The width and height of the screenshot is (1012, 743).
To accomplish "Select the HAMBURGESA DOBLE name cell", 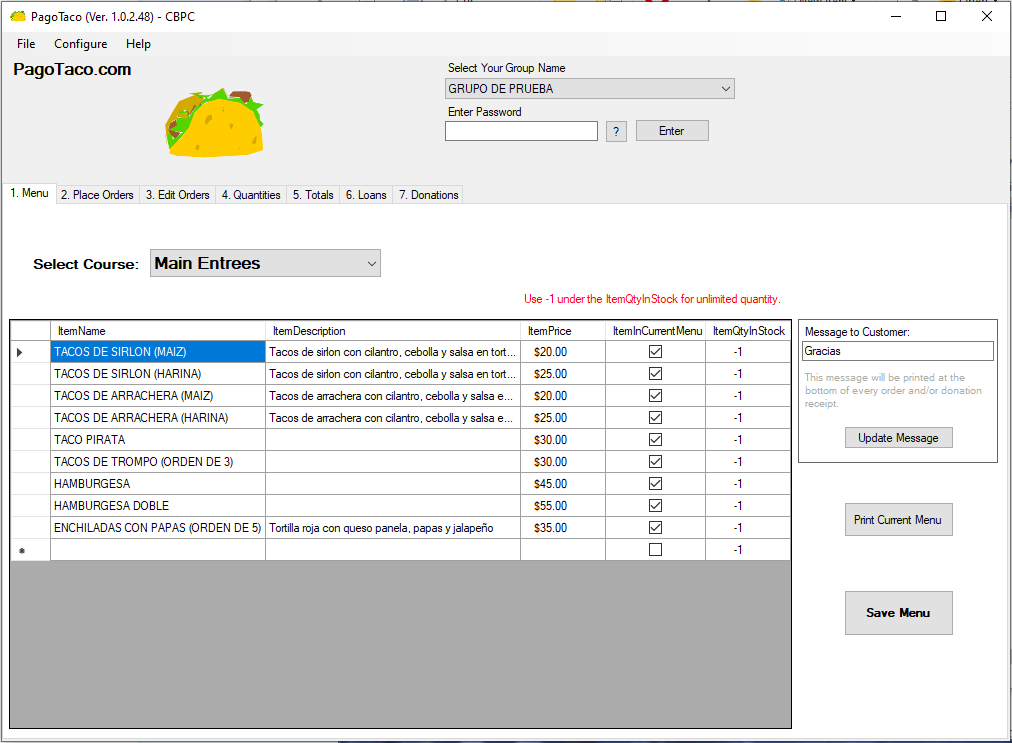I will (158, 505).
